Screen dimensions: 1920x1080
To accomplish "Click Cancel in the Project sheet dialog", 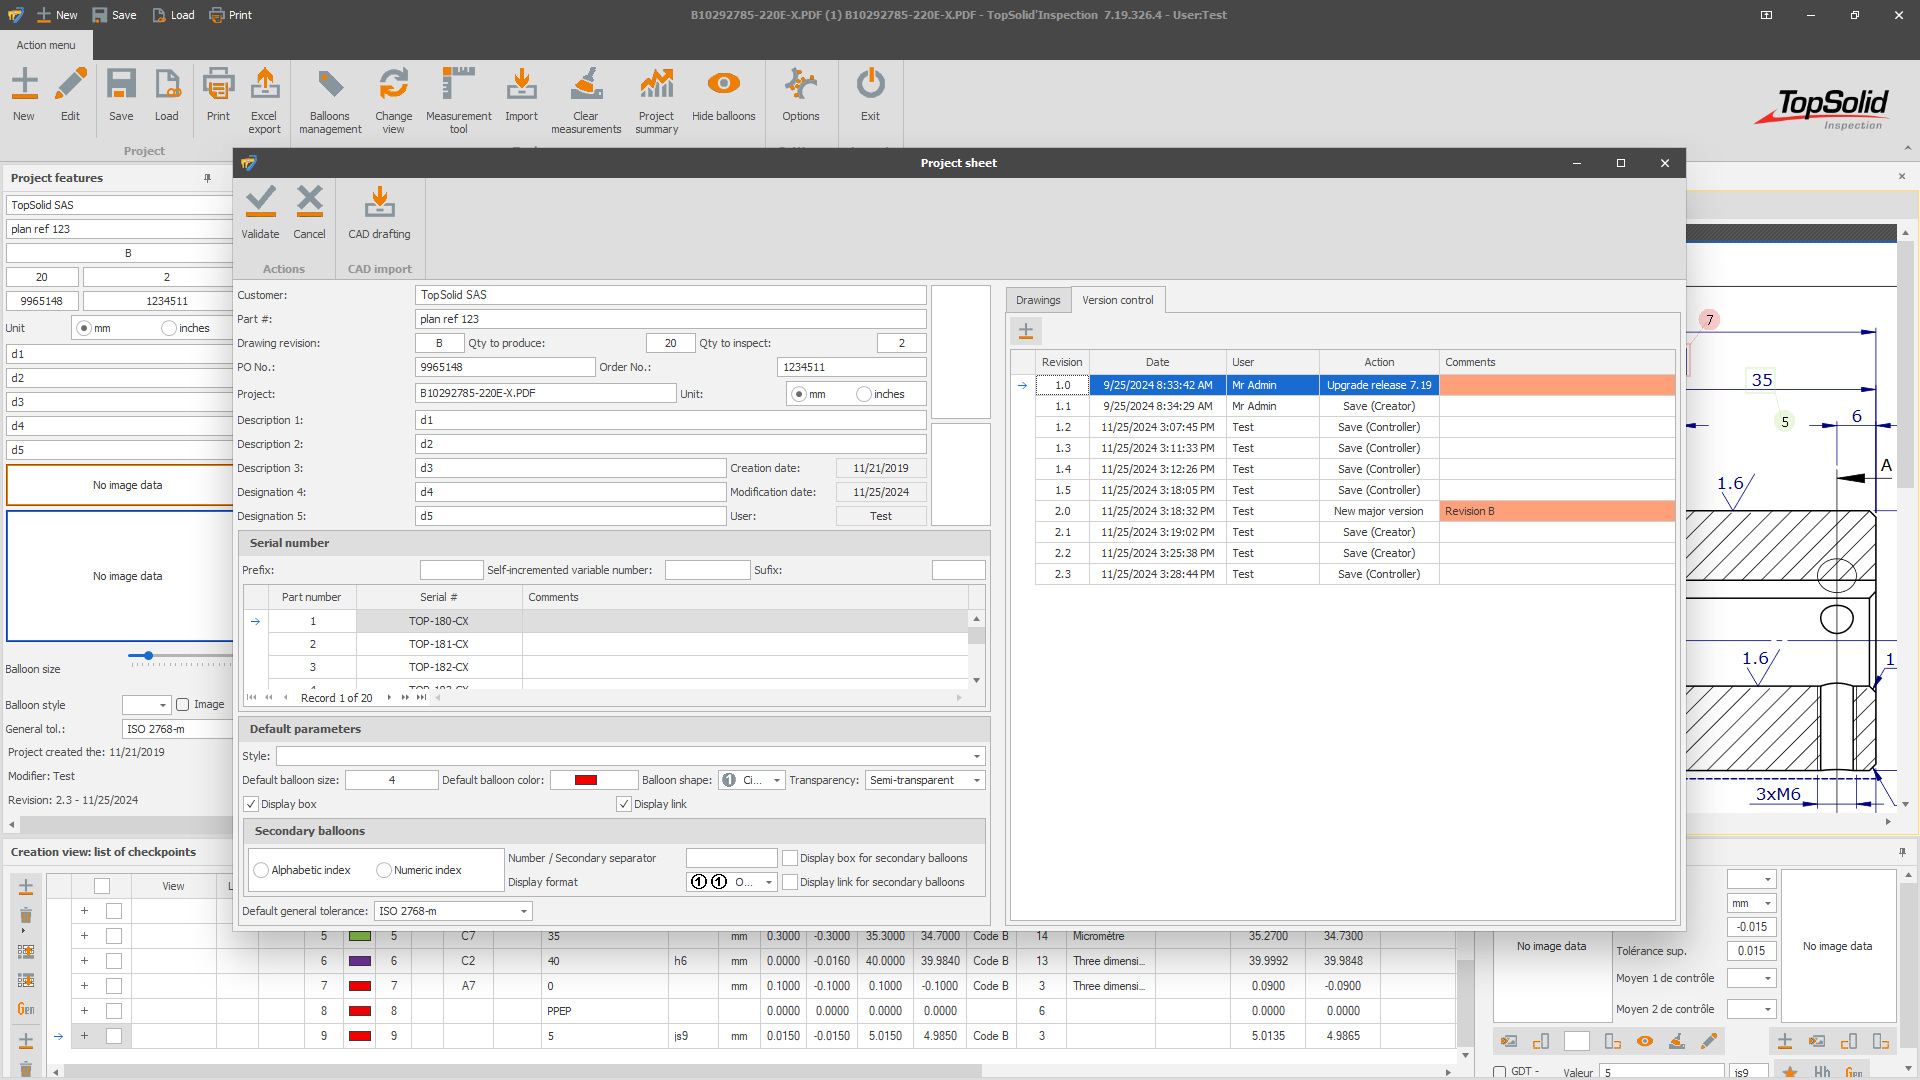I will tap(309, 212).
